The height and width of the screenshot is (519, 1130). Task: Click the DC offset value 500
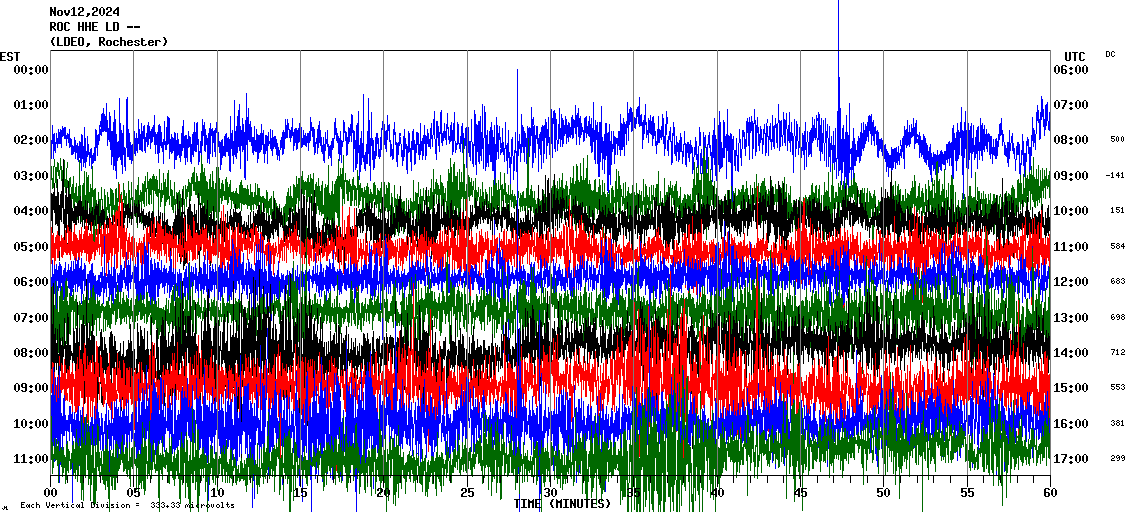pos(1117,140)
